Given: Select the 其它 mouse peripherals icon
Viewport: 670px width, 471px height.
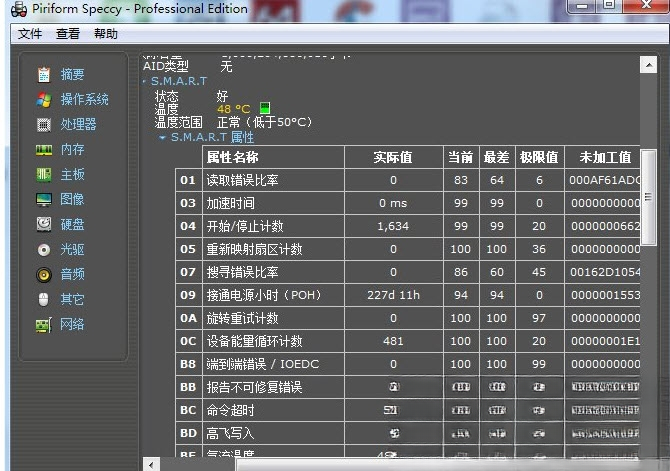Looking at the screenshot, I should [44, 299].
